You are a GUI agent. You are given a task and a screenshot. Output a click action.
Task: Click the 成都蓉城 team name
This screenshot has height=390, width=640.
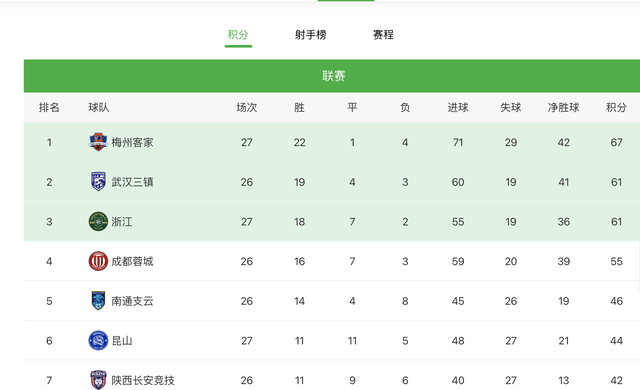pyautogui.click(x=132, y=261)
